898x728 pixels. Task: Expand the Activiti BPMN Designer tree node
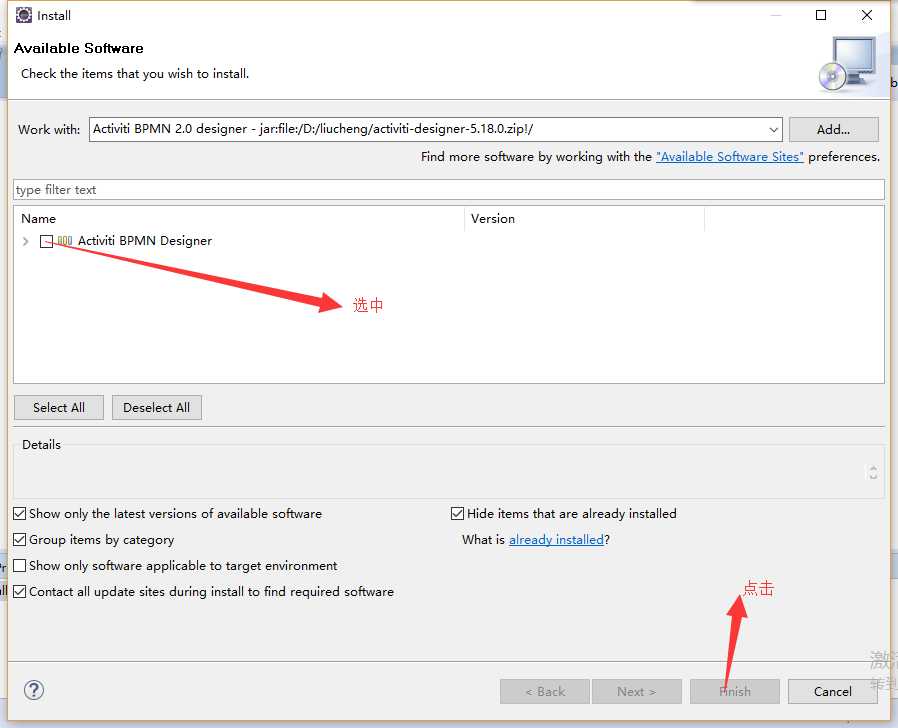(25, 241)
